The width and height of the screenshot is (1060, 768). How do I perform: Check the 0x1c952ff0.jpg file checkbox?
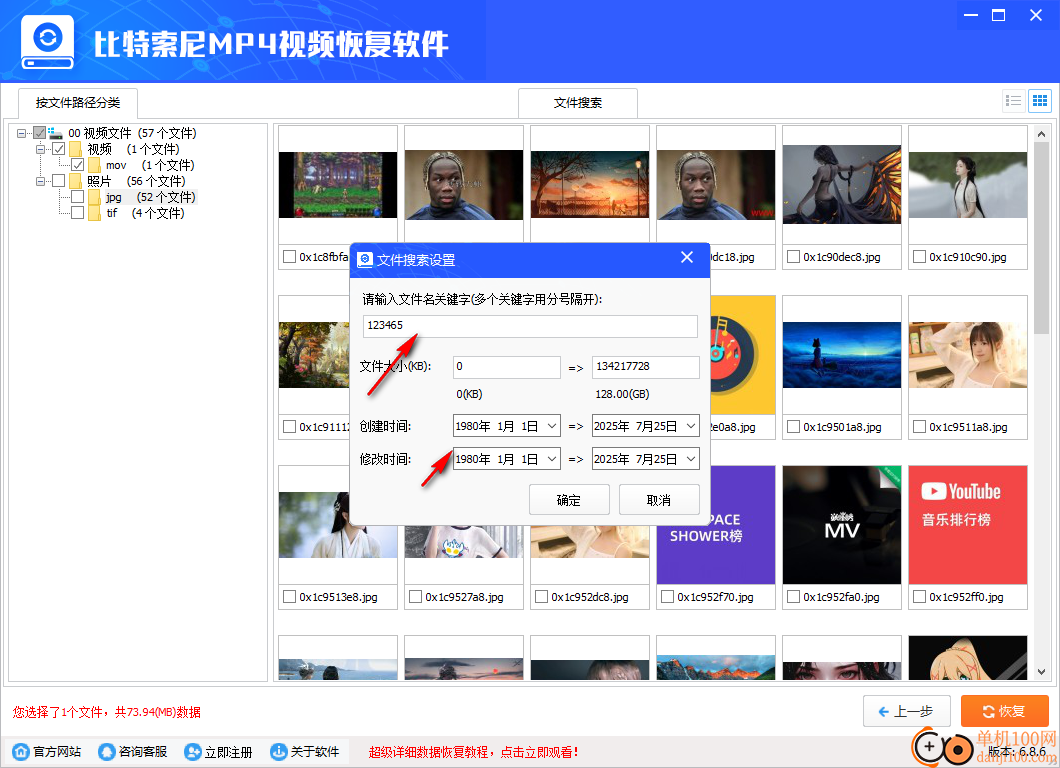click(919, 596)
